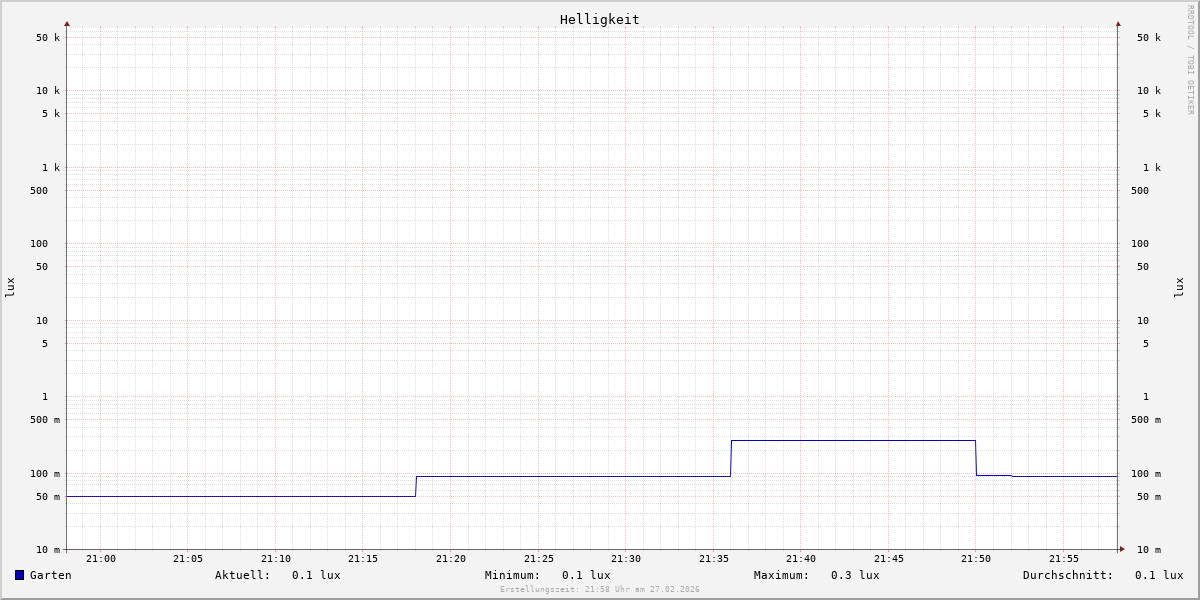Click the rotated "lux" label on left side
This screenshot has width=1200, height=600.
pos(10,288)
